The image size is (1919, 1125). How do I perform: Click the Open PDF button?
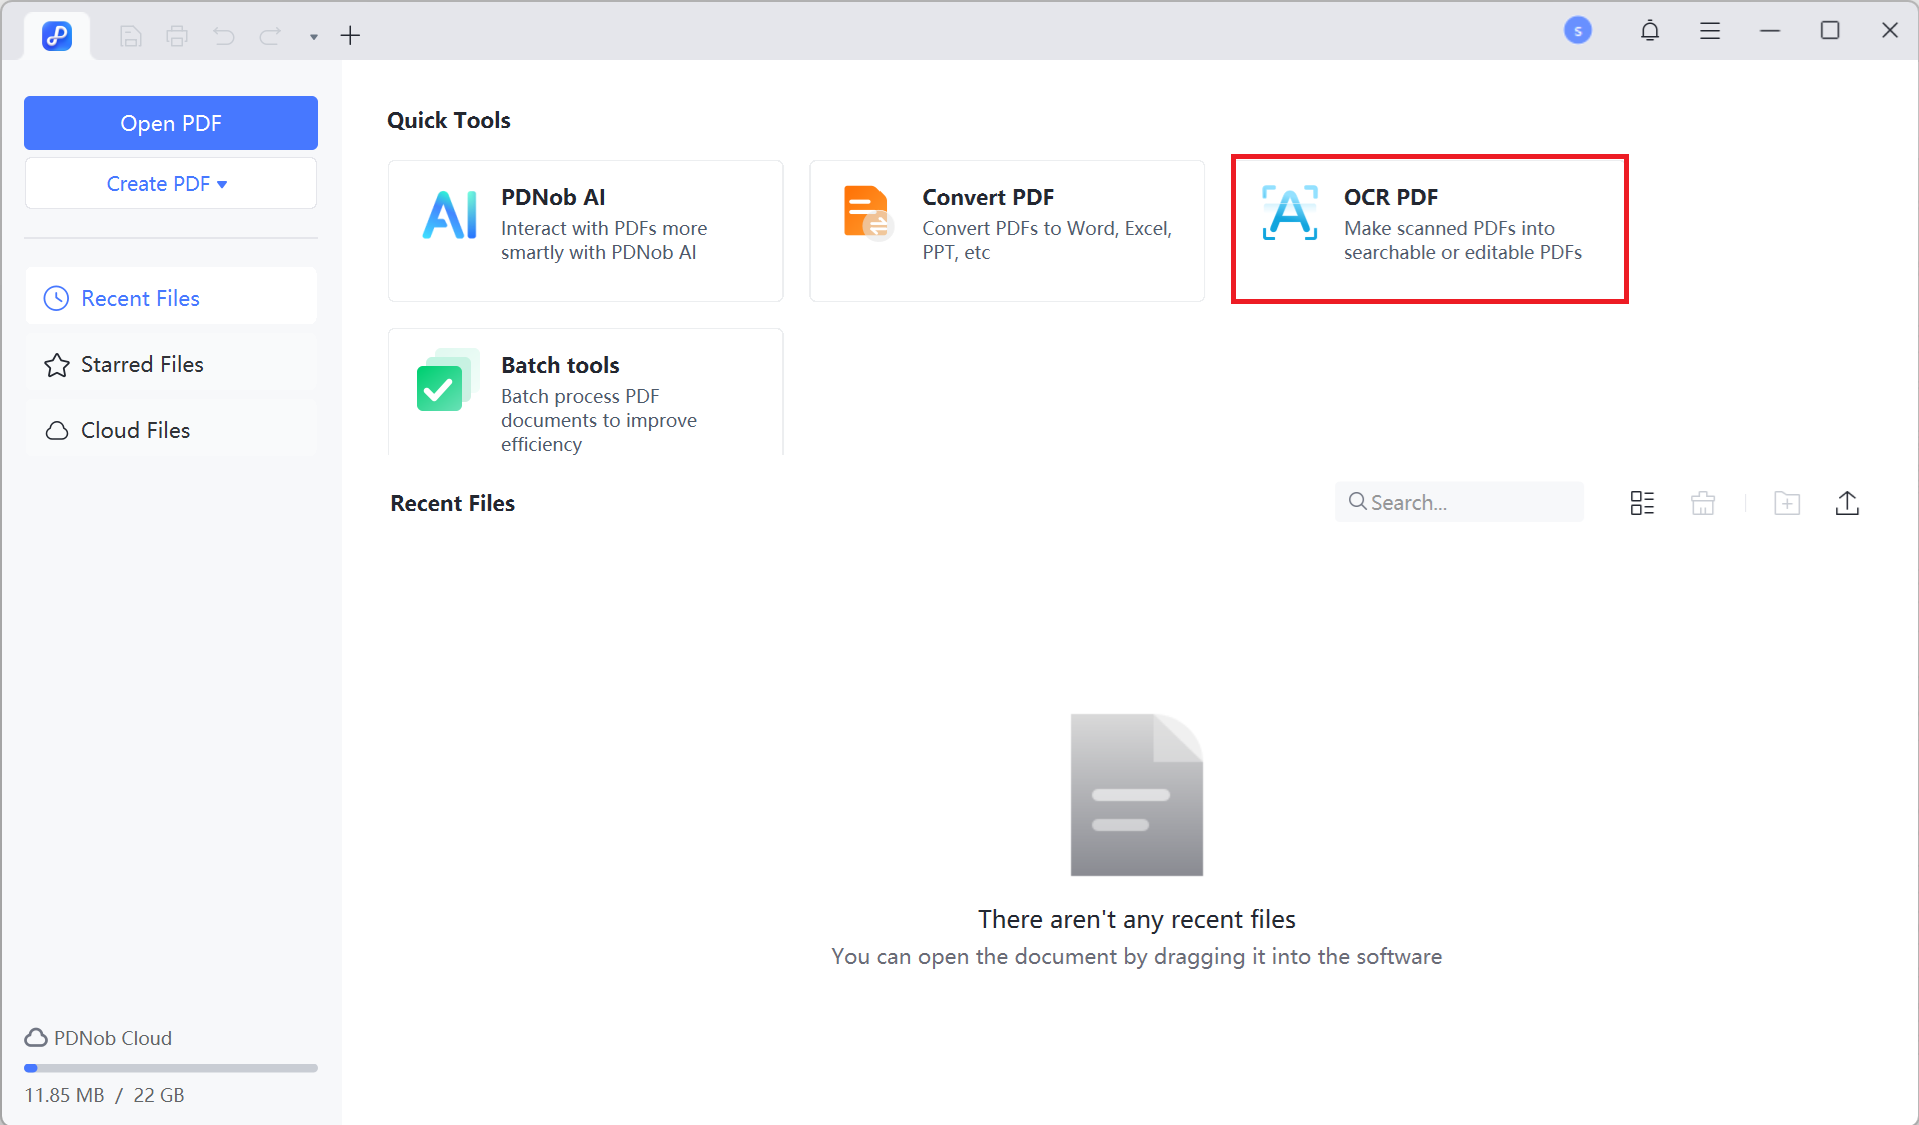(171, 123)
